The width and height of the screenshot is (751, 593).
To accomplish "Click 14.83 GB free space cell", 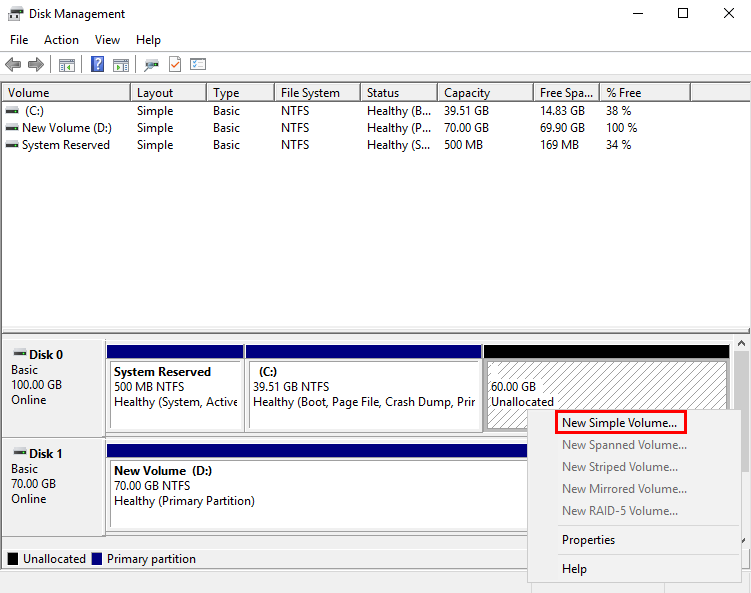I will [562, 111].
